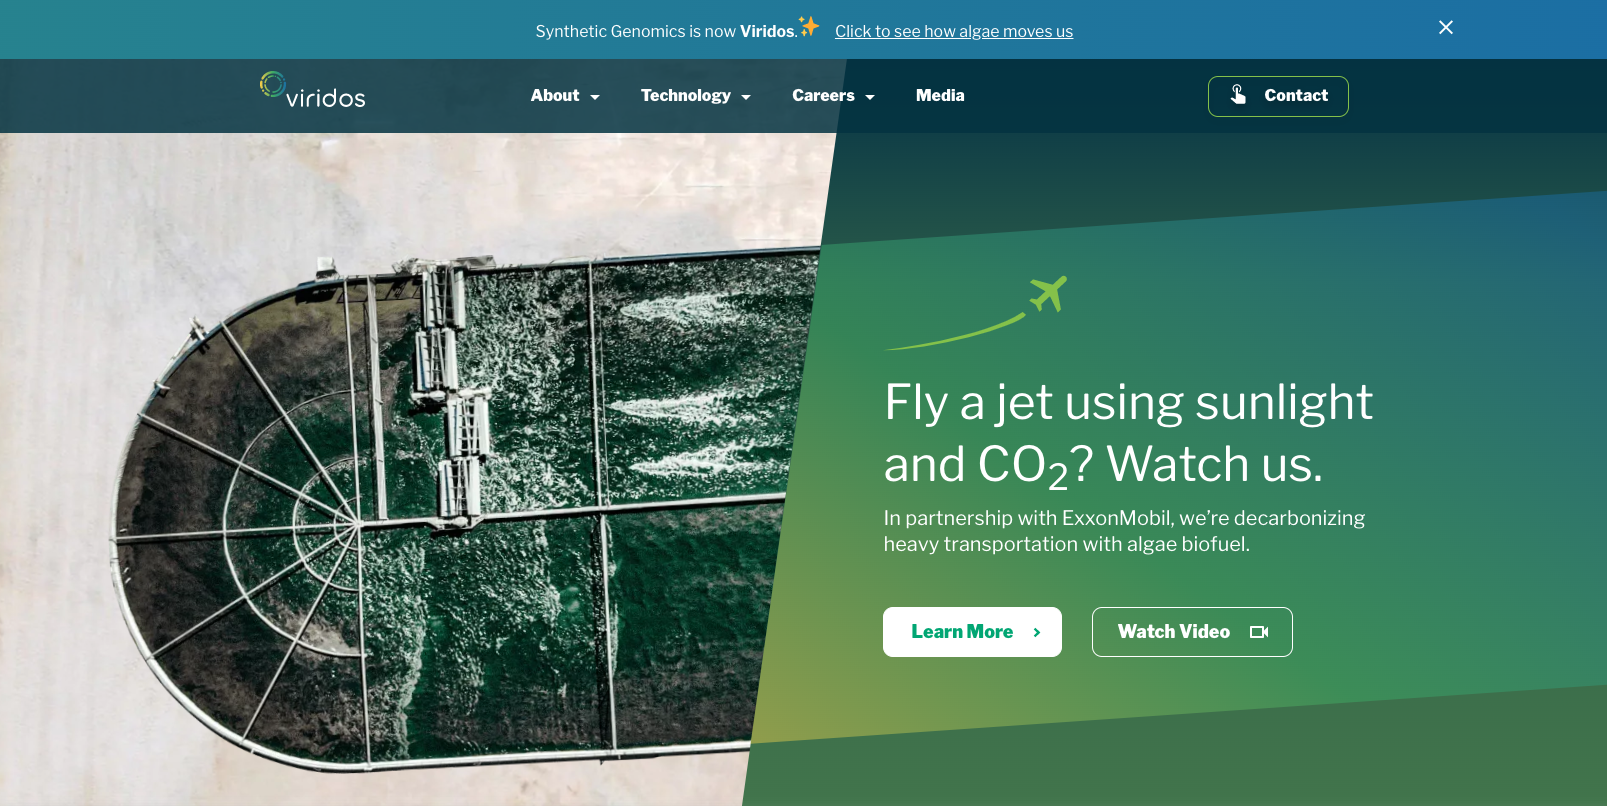Expand the Technology dropdown arrow
This screenshot has width=1607, height=806.
coord(746,97)
